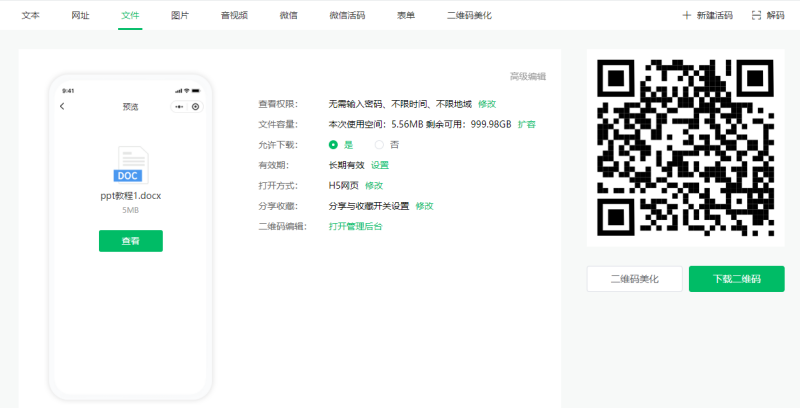This screenshot has width=800, height=408.
Task: Open 打开管理后台 link
Action: pyautogui.click(x=355, y=226)
